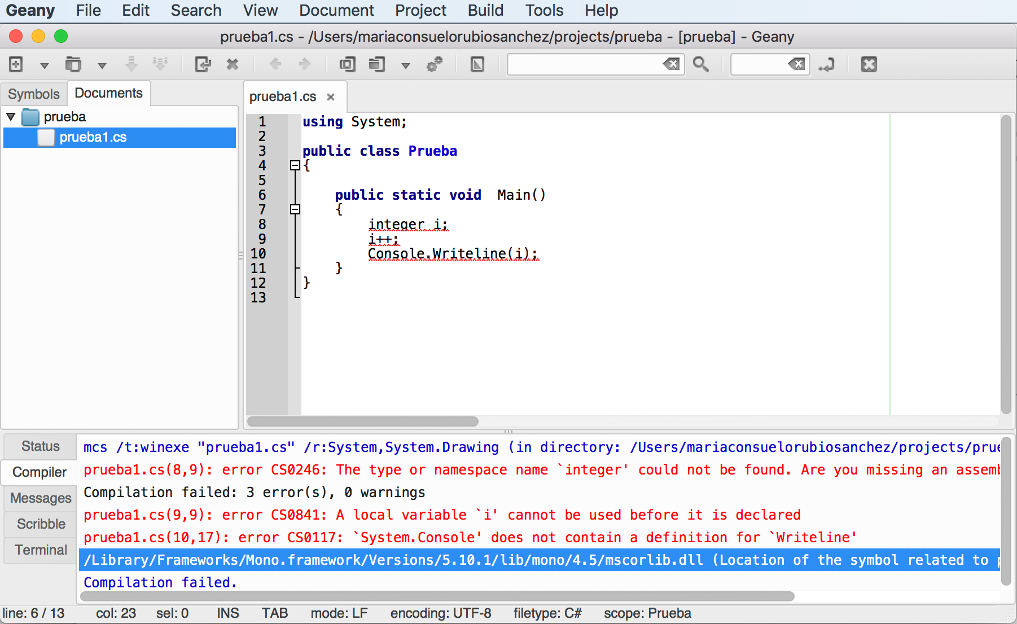Click the Build toolbar icon
This screenshot has width=1017, height=624.
[377, 64]
